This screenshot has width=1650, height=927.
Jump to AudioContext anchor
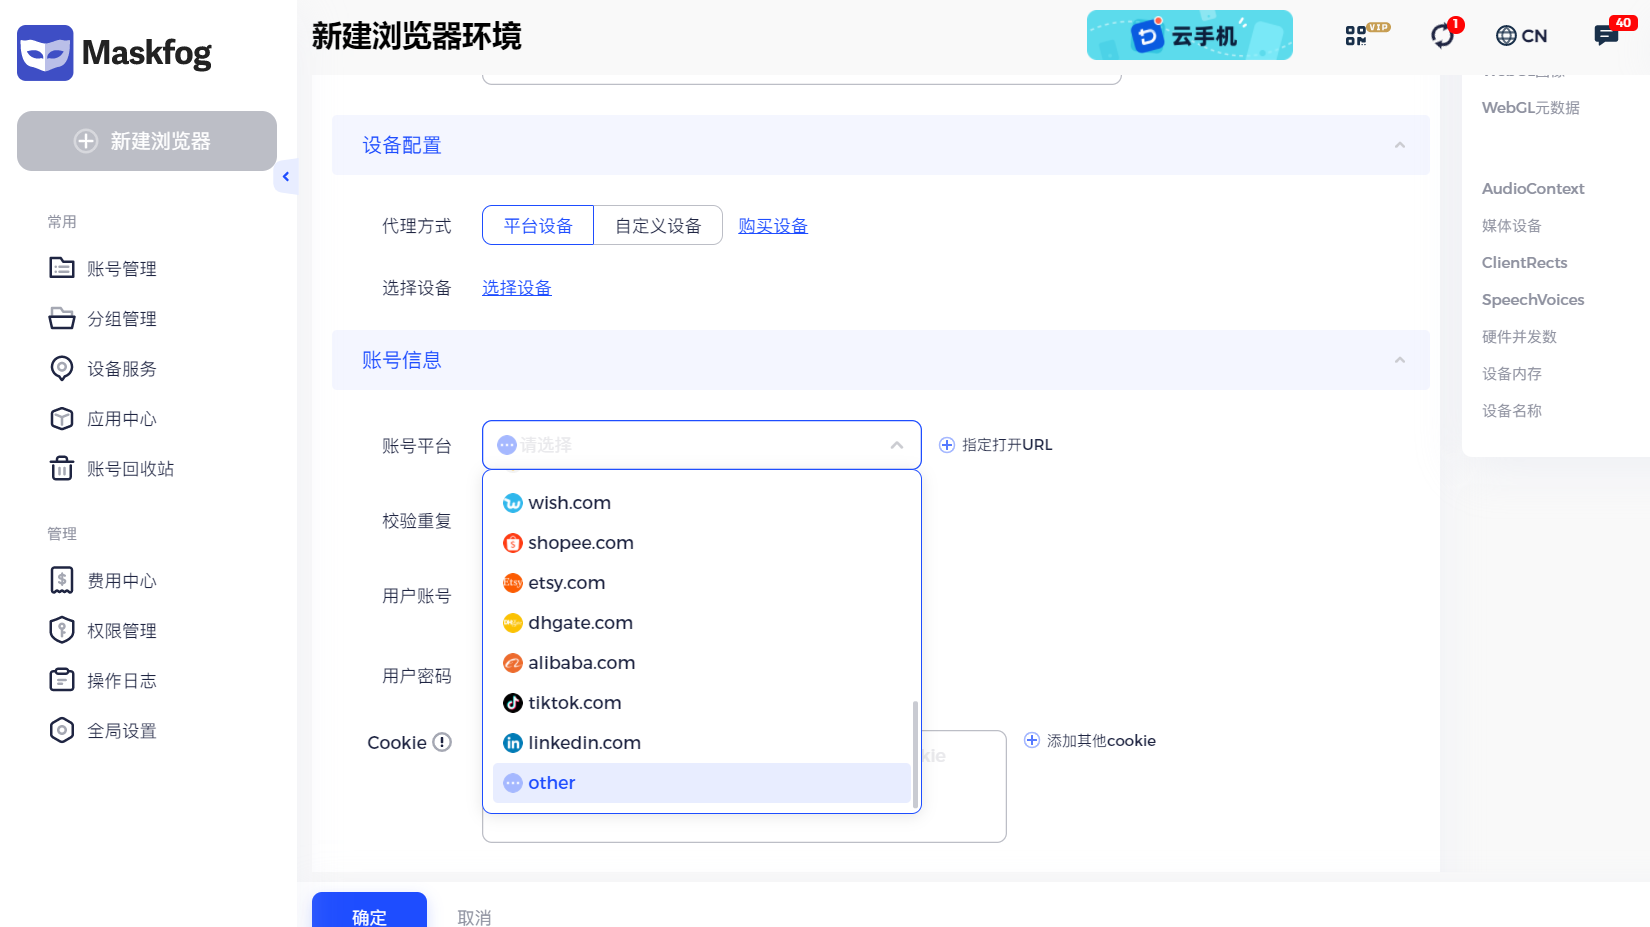(x=1533, y=188)
